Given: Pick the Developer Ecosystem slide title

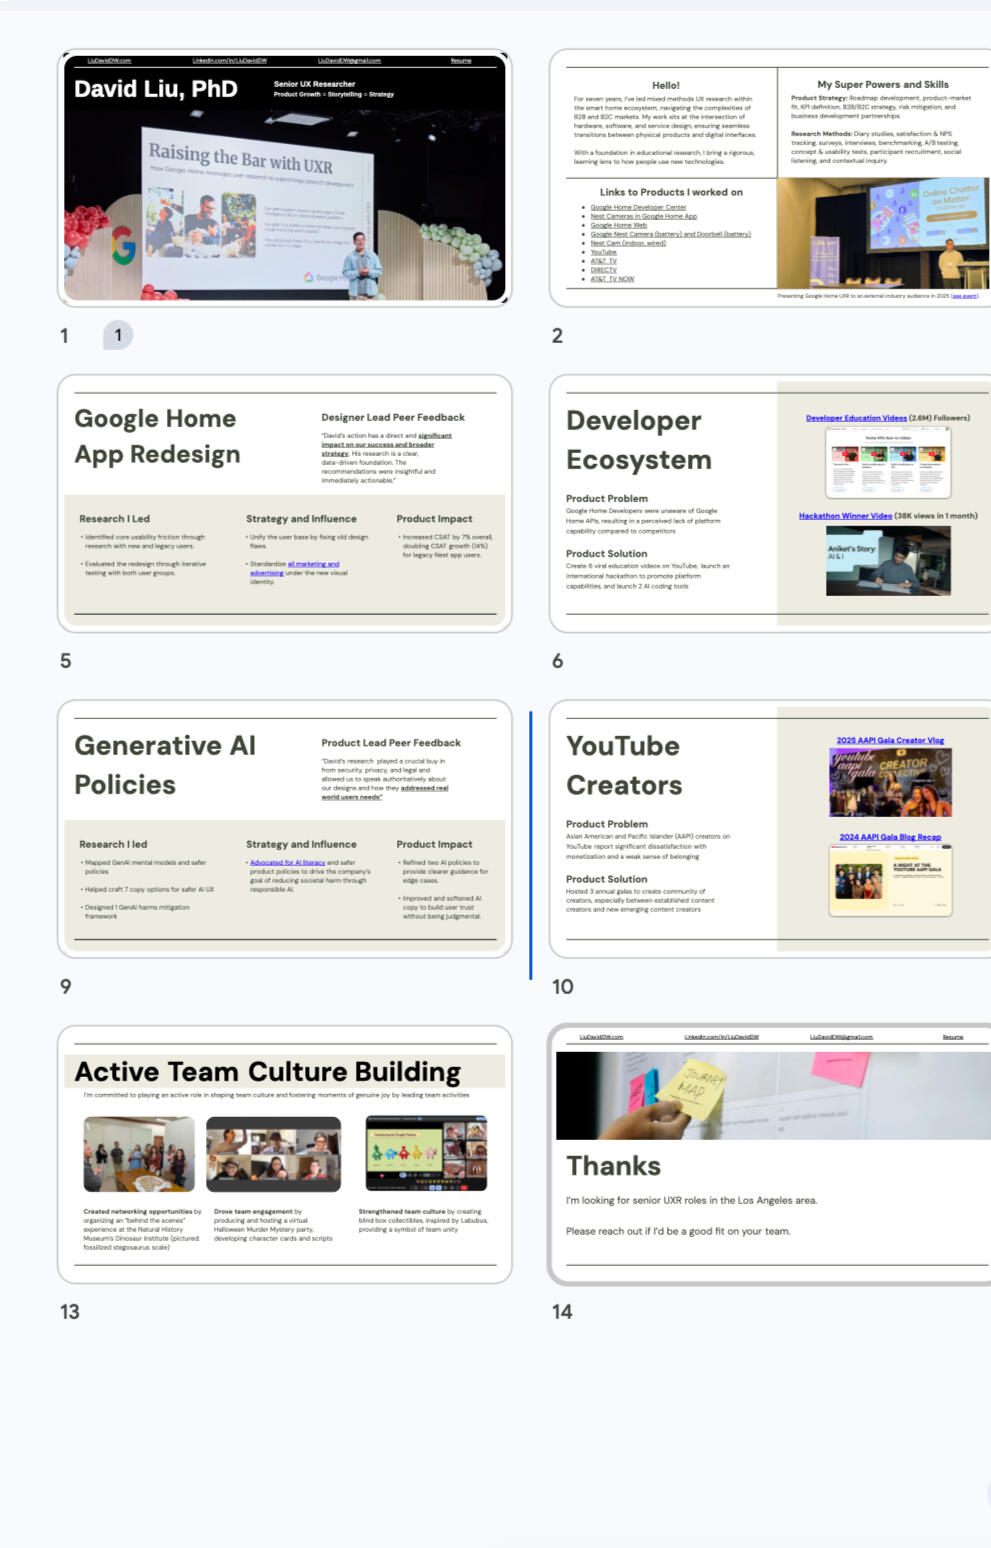Looking at the screenshot, I should point(639,440).
